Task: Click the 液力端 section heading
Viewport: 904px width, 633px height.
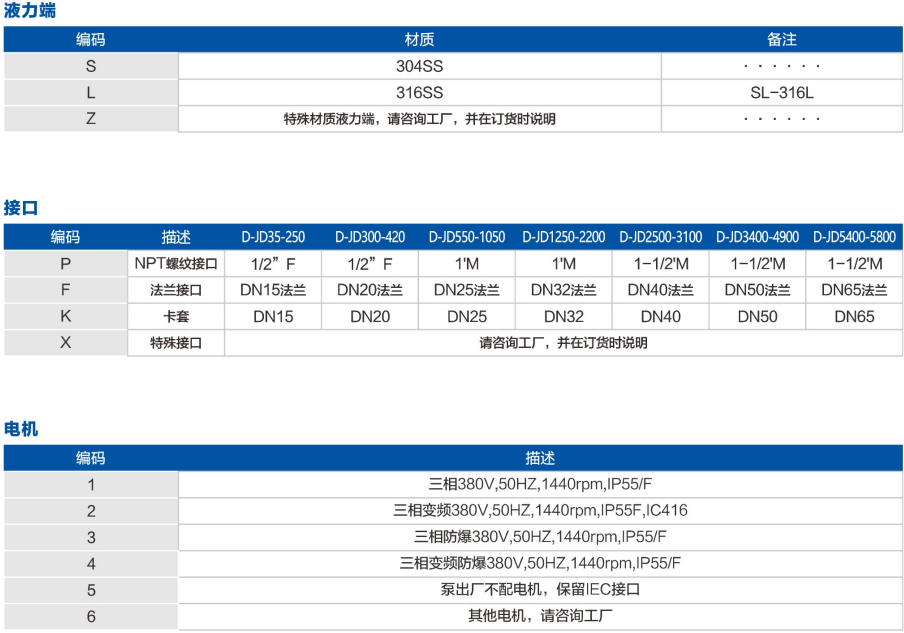Action: pos(30,12)
